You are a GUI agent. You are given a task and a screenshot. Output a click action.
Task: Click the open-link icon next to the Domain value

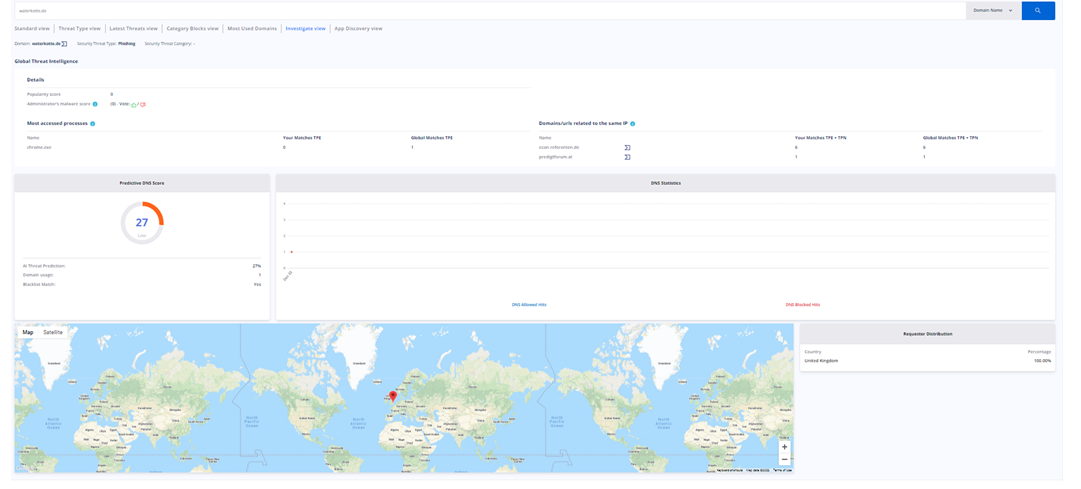[x=64, y=43]
